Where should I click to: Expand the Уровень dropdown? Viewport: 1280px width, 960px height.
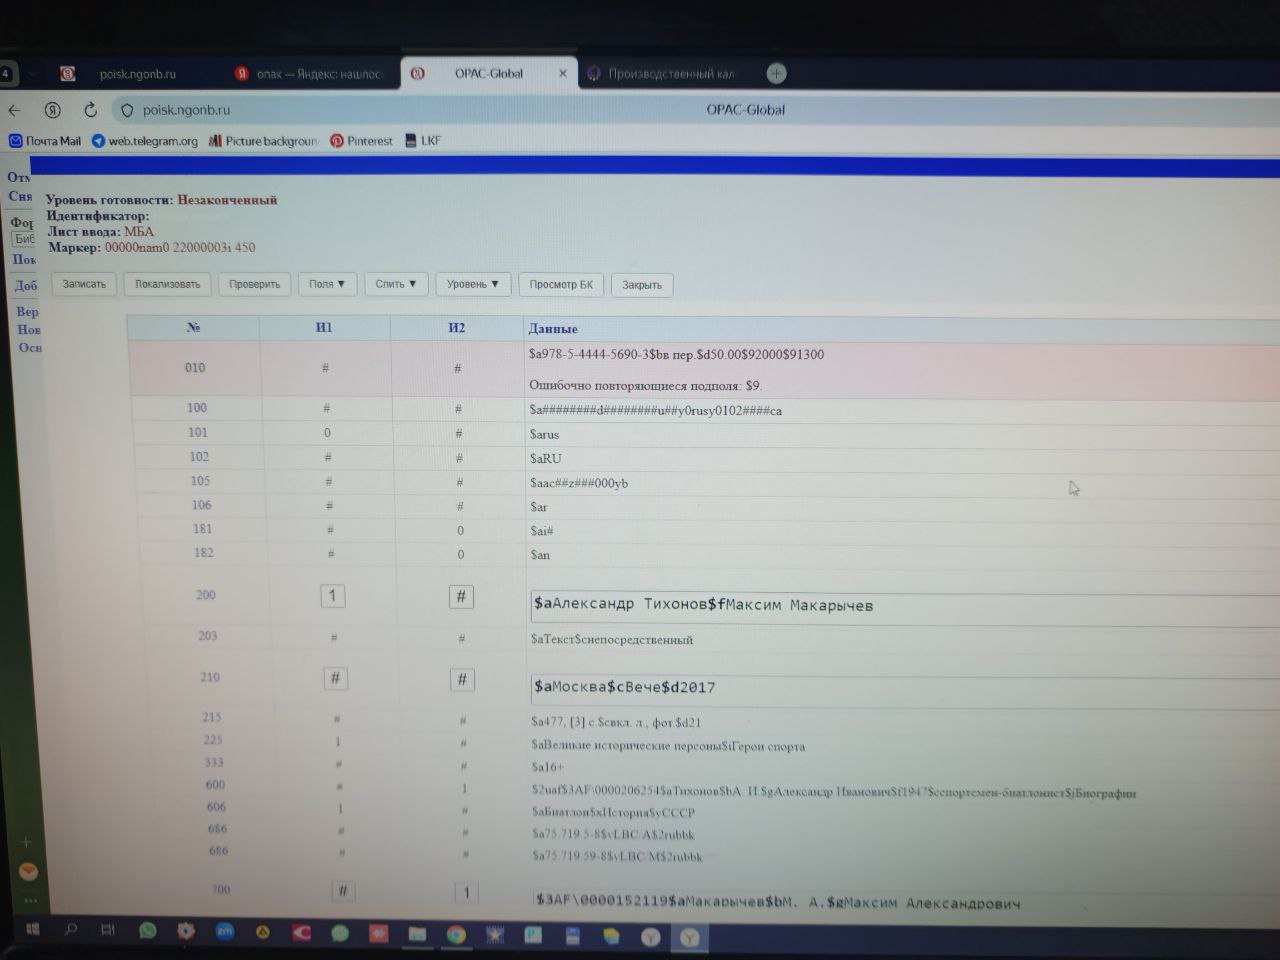[x=472, y=284]
